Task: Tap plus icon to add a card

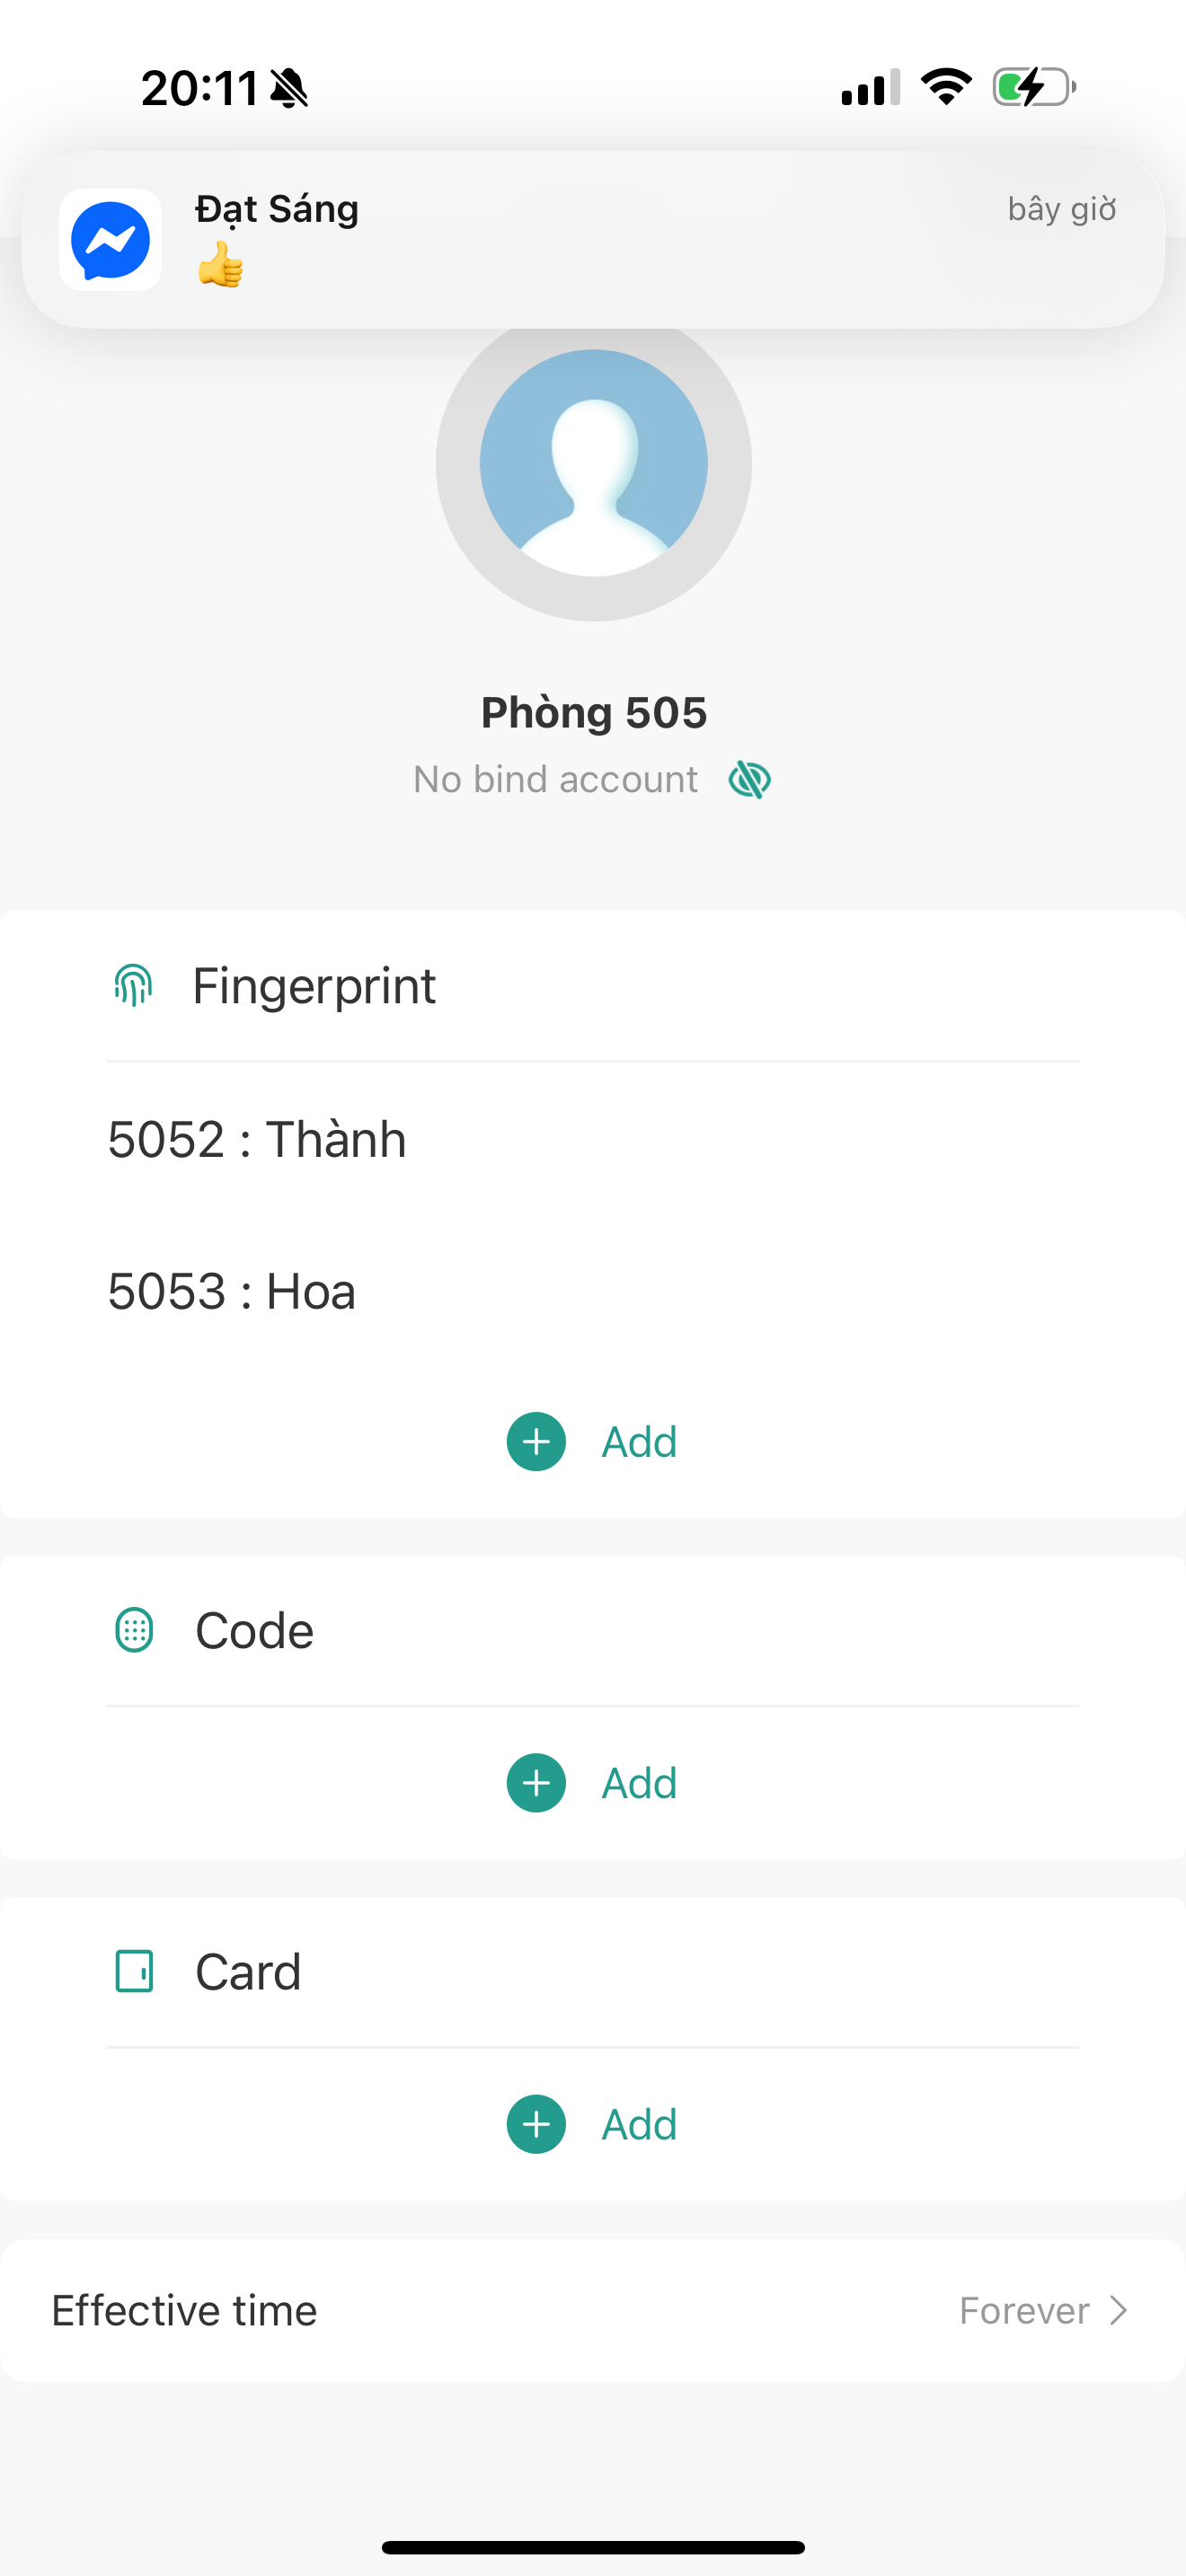Action: [536, 2124]
